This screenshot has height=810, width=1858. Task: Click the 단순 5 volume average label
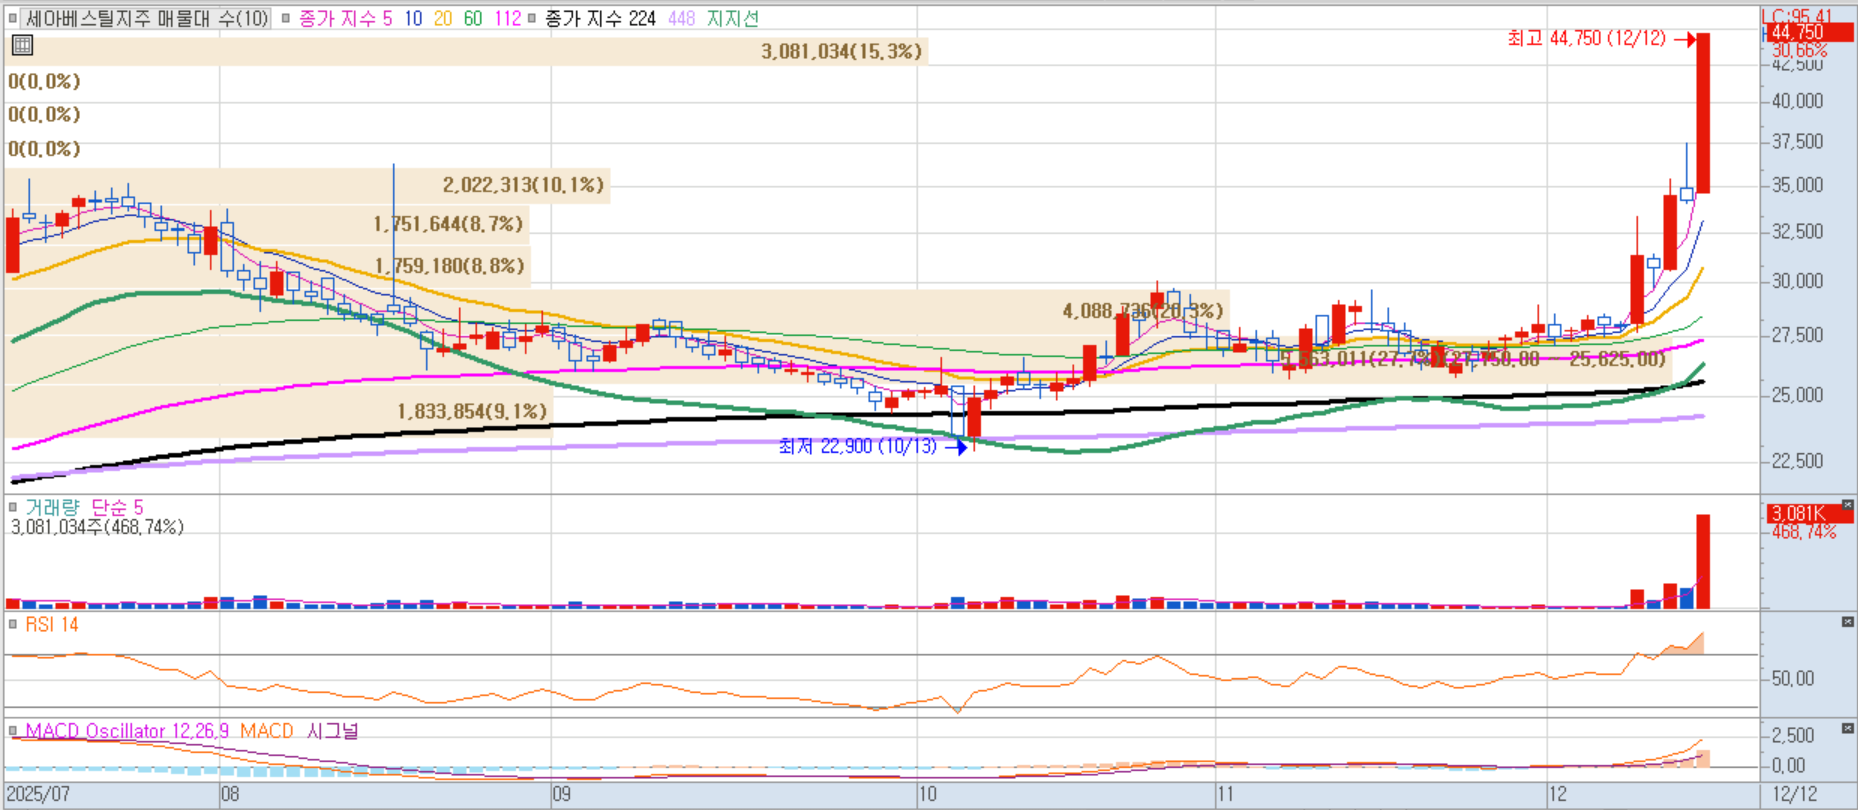coord(117,507)
